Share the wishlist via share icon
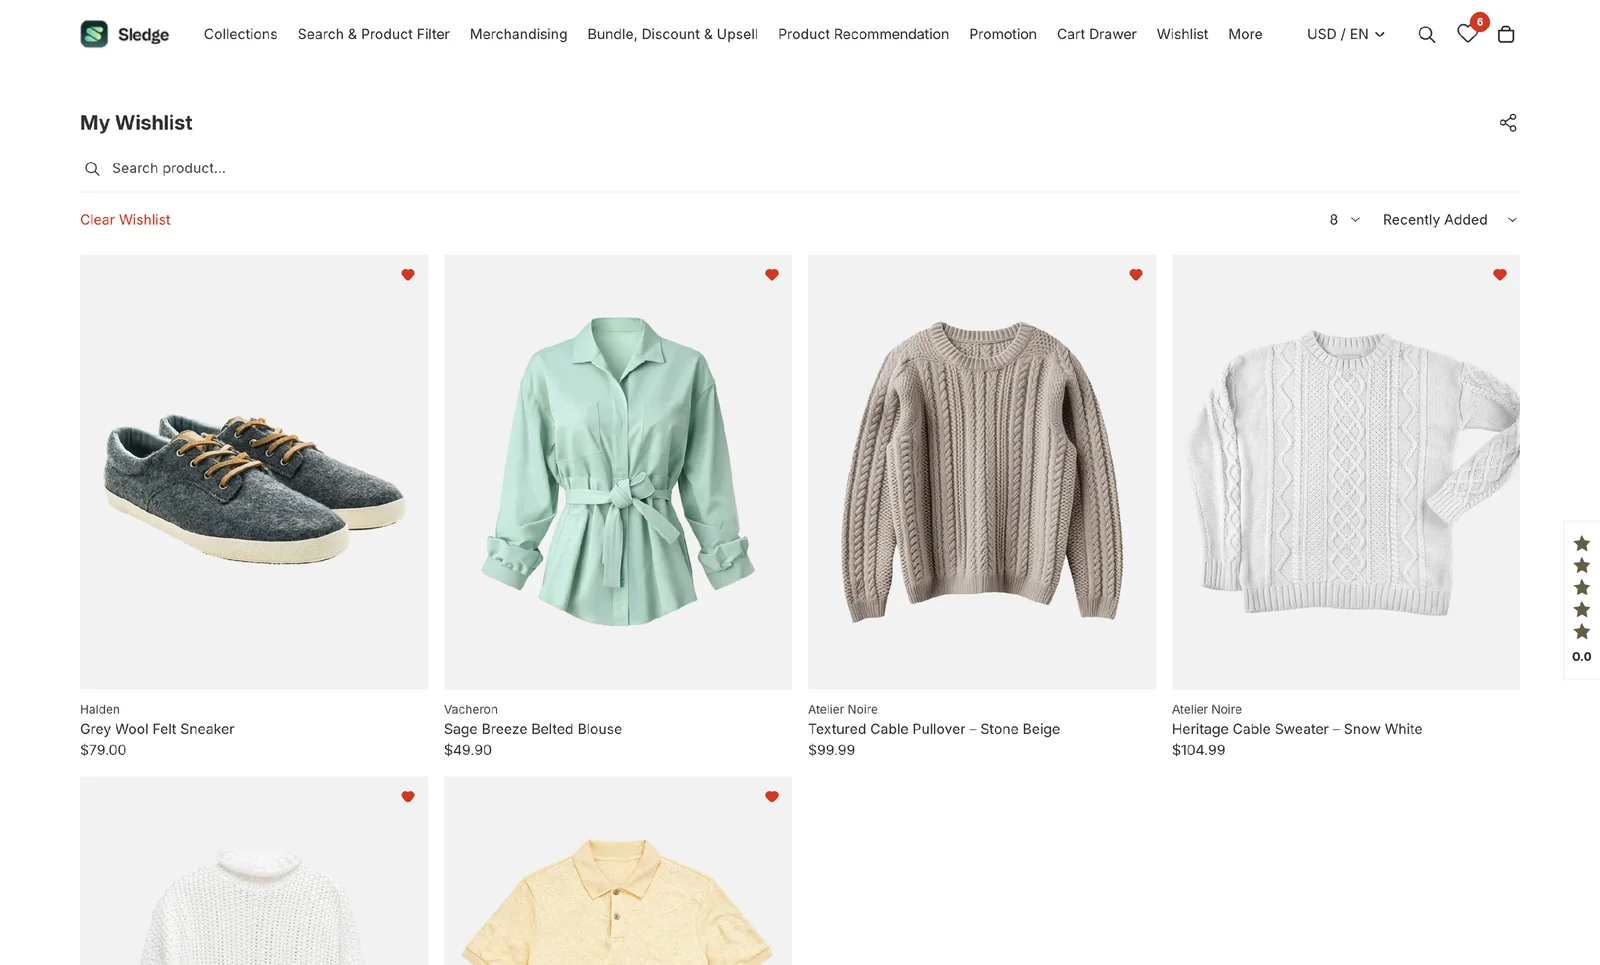The image size is (1600, 965). (x=1508, y=123)
